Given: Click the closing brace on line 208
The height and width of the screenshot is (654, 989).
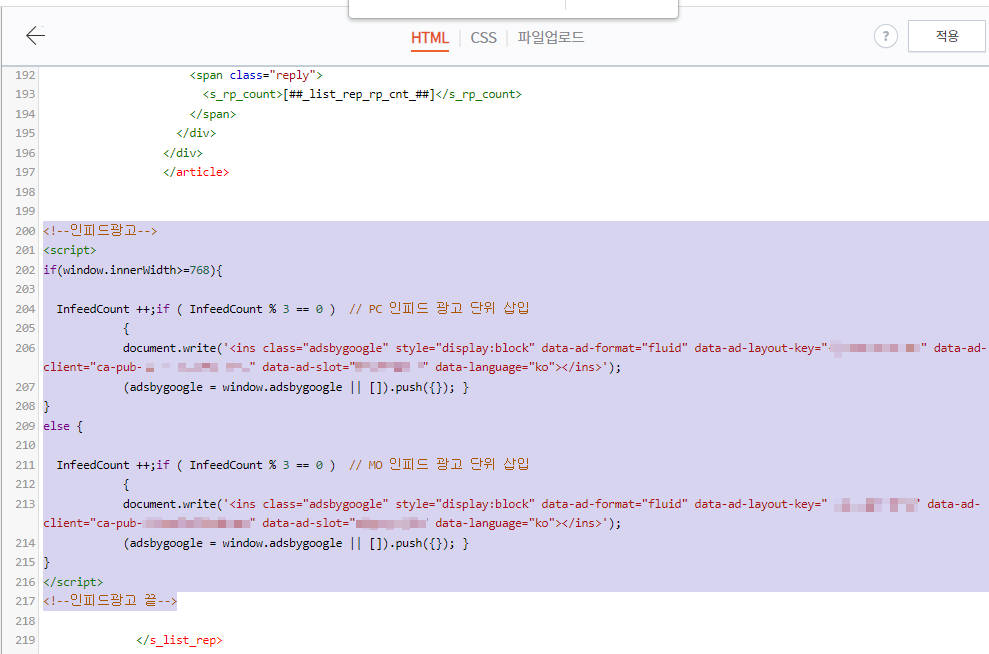Looking at the screenshot, I should 47,406.
